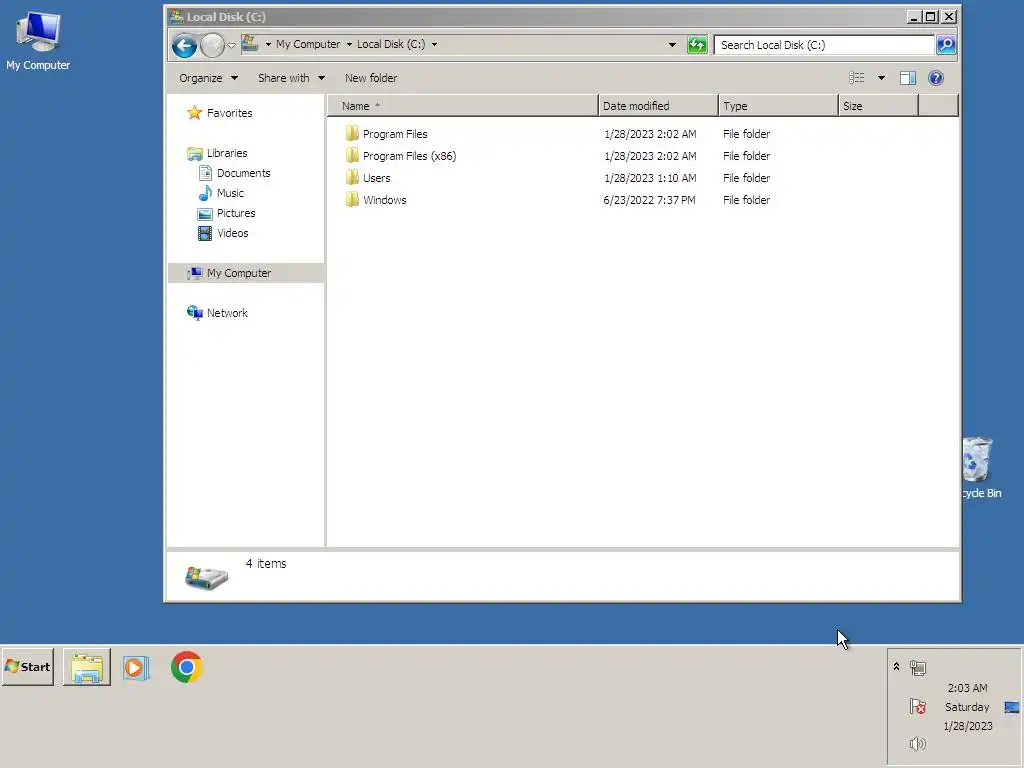This screenshot has width=1024, height=768.
Task: Click Windows Explorer taskbar icon
Action: (87, 667)
